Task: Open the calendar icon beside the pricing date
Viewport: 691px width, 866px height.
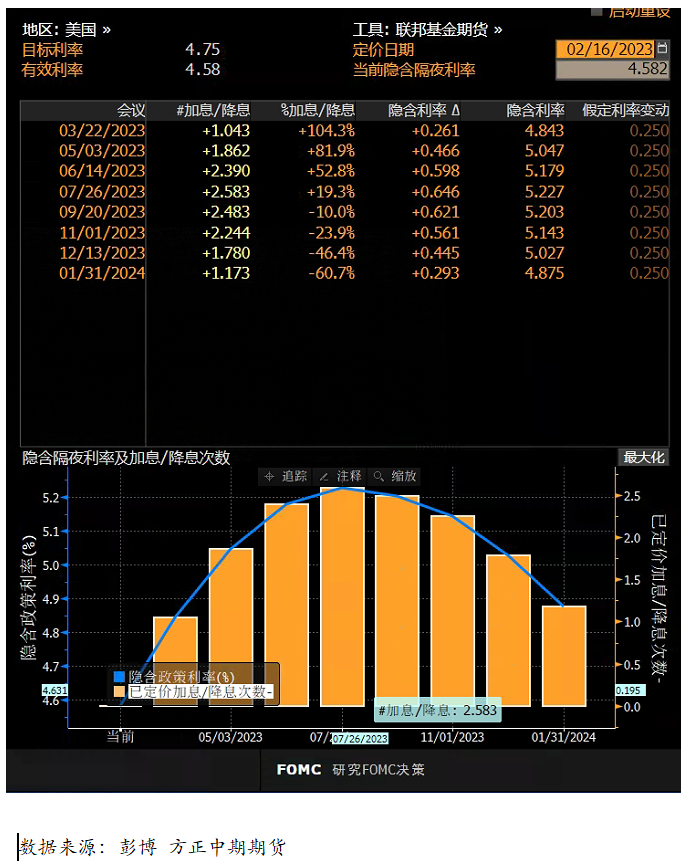Action: click(x=662, y=48)
